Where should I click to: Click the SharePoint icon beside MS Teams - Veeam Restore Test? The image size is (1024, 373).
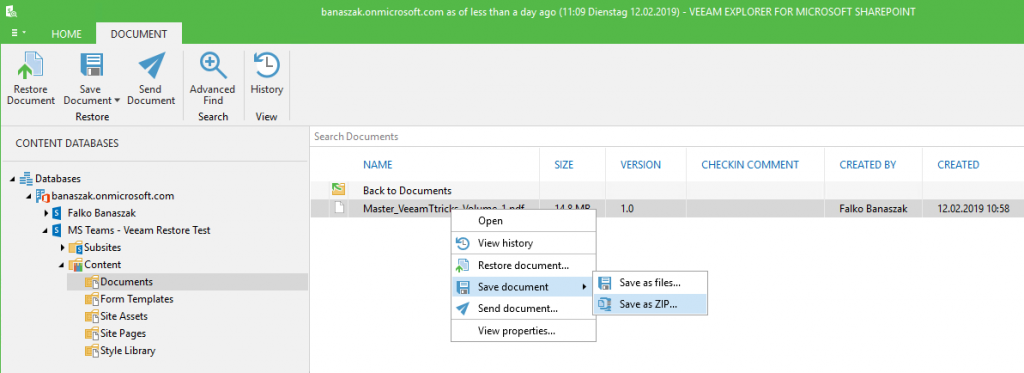pyautogui.click(x=57, y=231)
